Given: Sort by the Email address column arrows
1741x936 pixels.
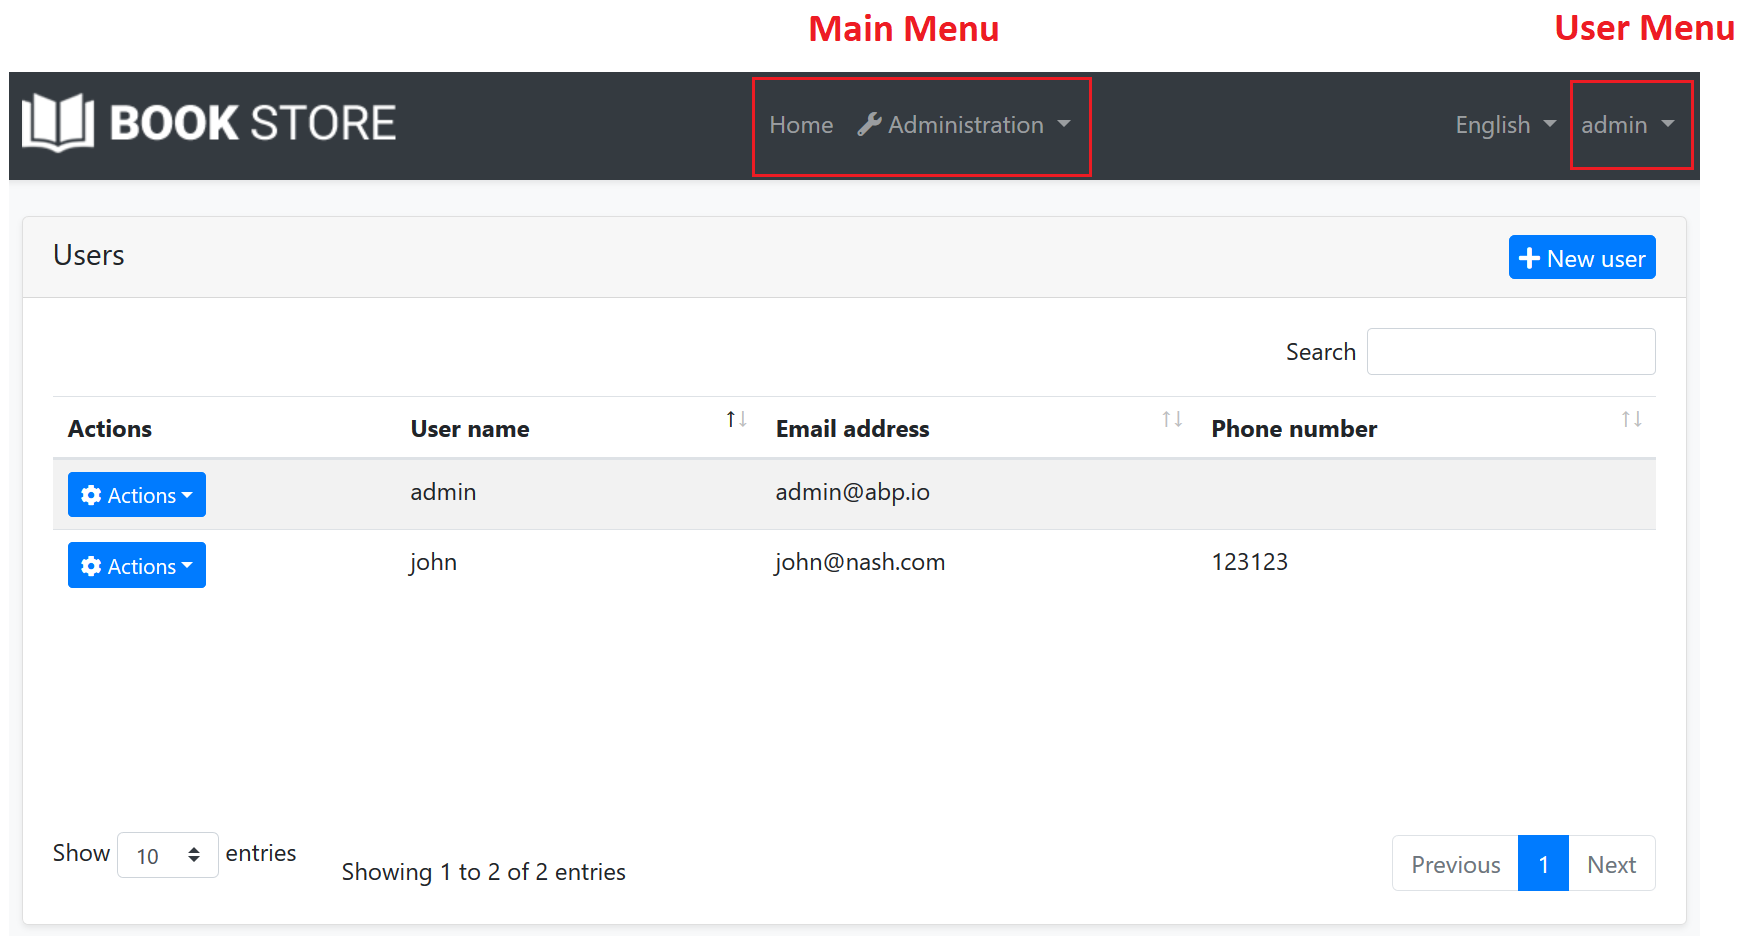Looking at the screenshot, I should pos(1172,419).
